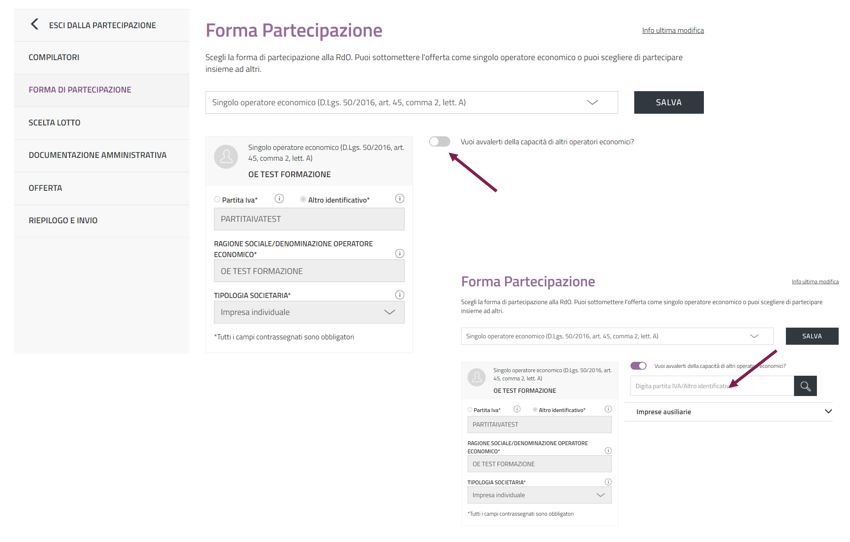Click the info icon for Tipologia Societaria in the upper form
This screenshot has height=542, width=850.
coord(399,295)
